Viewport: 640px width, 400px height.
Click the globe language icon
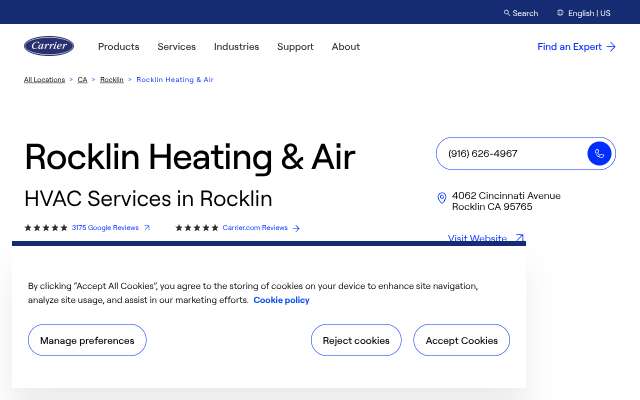(x=560, y=13)
